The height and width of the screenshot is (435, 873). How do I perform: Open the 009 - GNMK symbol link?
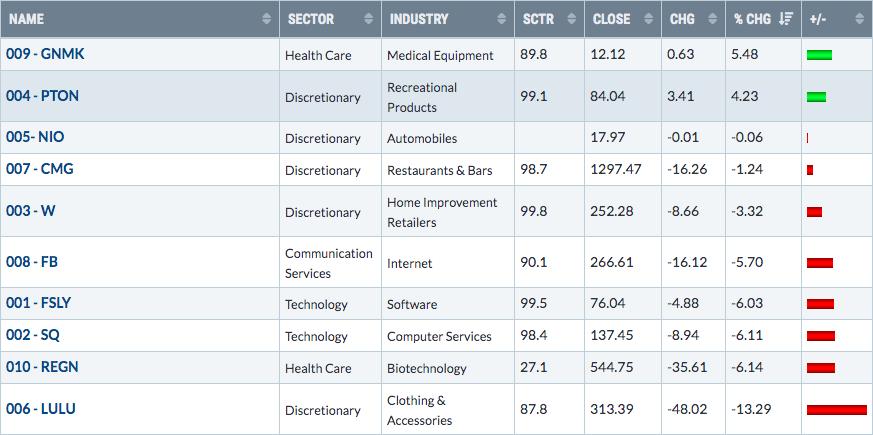pos(45,54)
